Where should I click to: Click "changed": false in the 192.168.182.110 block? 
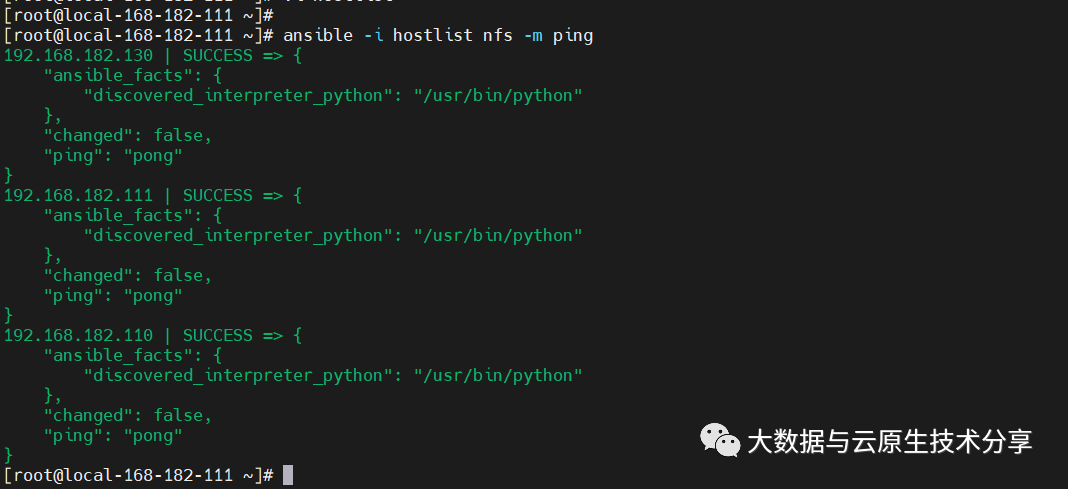(x=127, y=415)
